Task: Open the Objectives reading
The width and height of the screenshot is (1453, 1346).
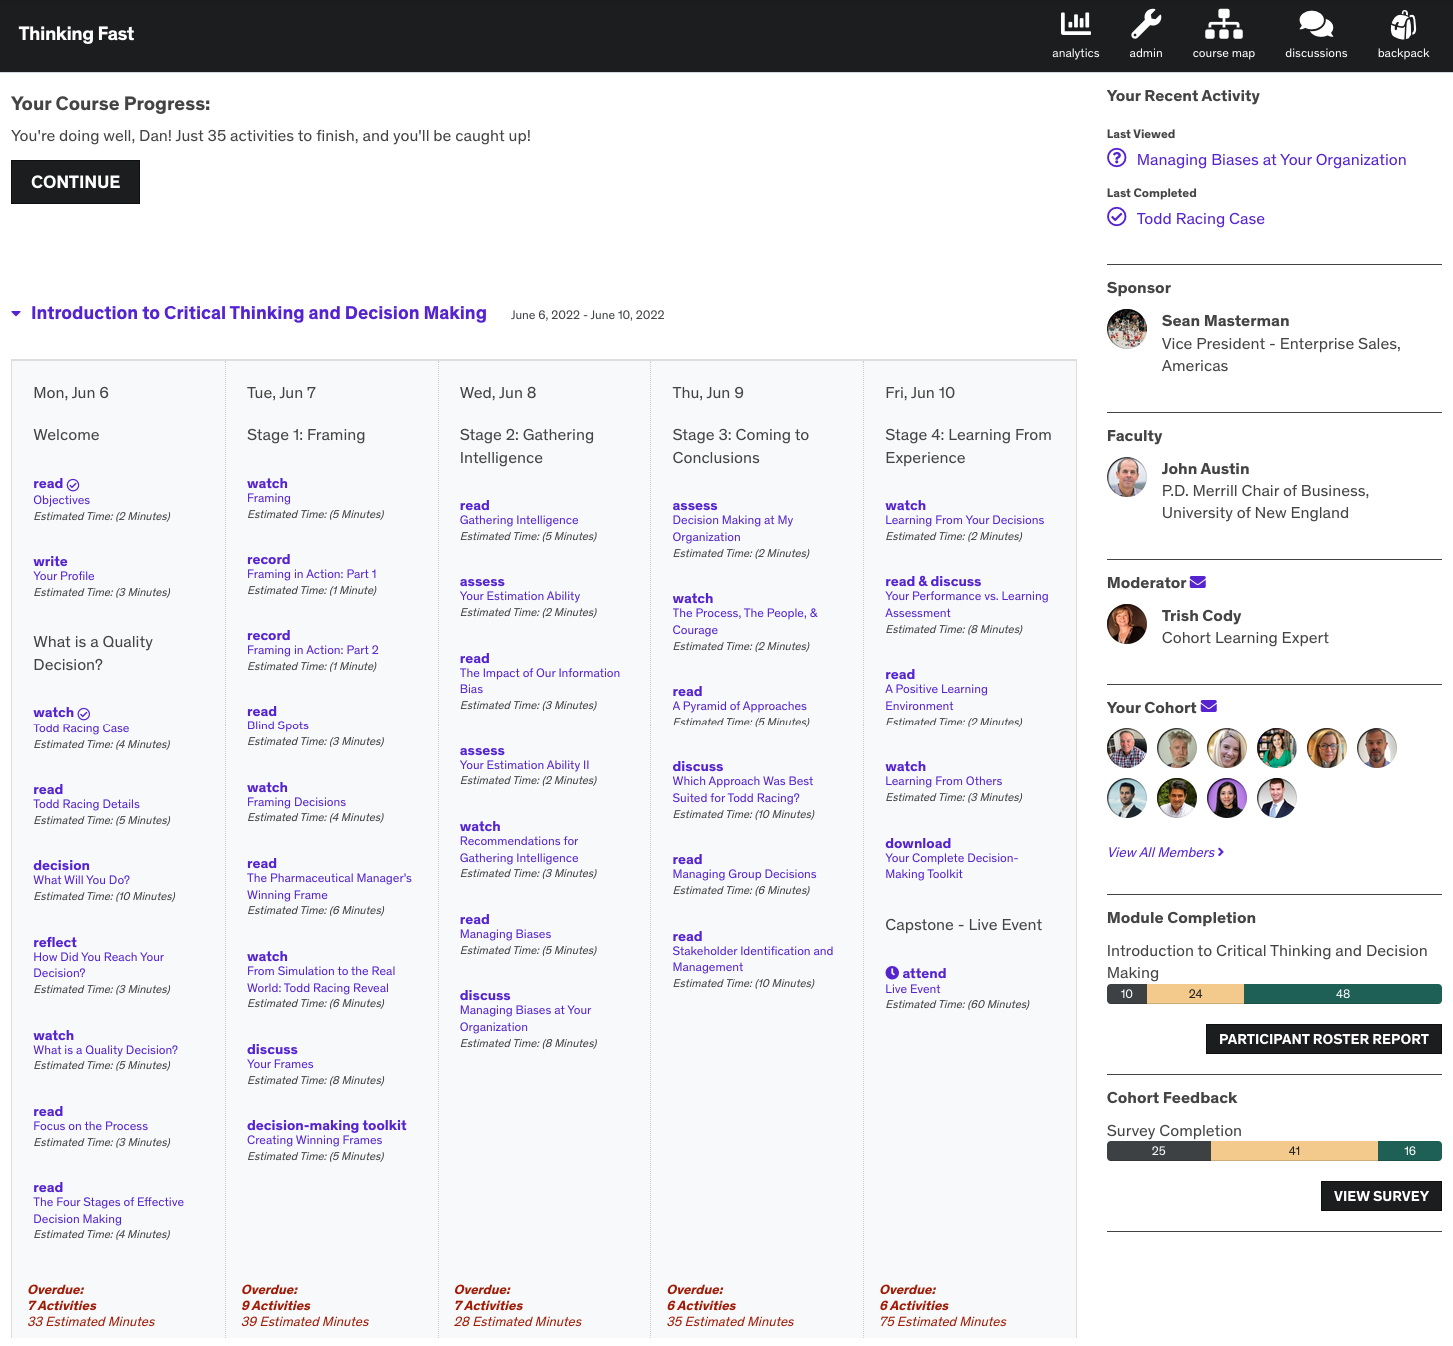Action: (61, 500)
